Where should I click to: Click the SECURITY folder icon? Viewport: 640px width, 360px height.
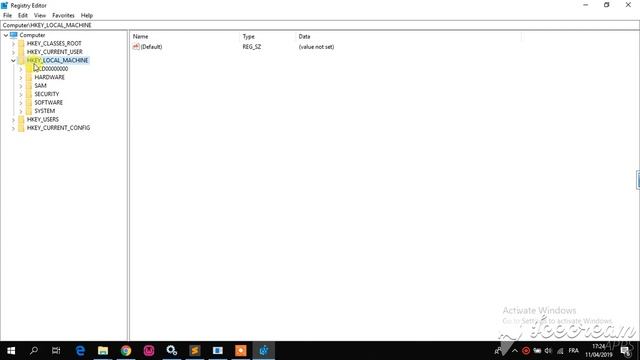[29, 94]
